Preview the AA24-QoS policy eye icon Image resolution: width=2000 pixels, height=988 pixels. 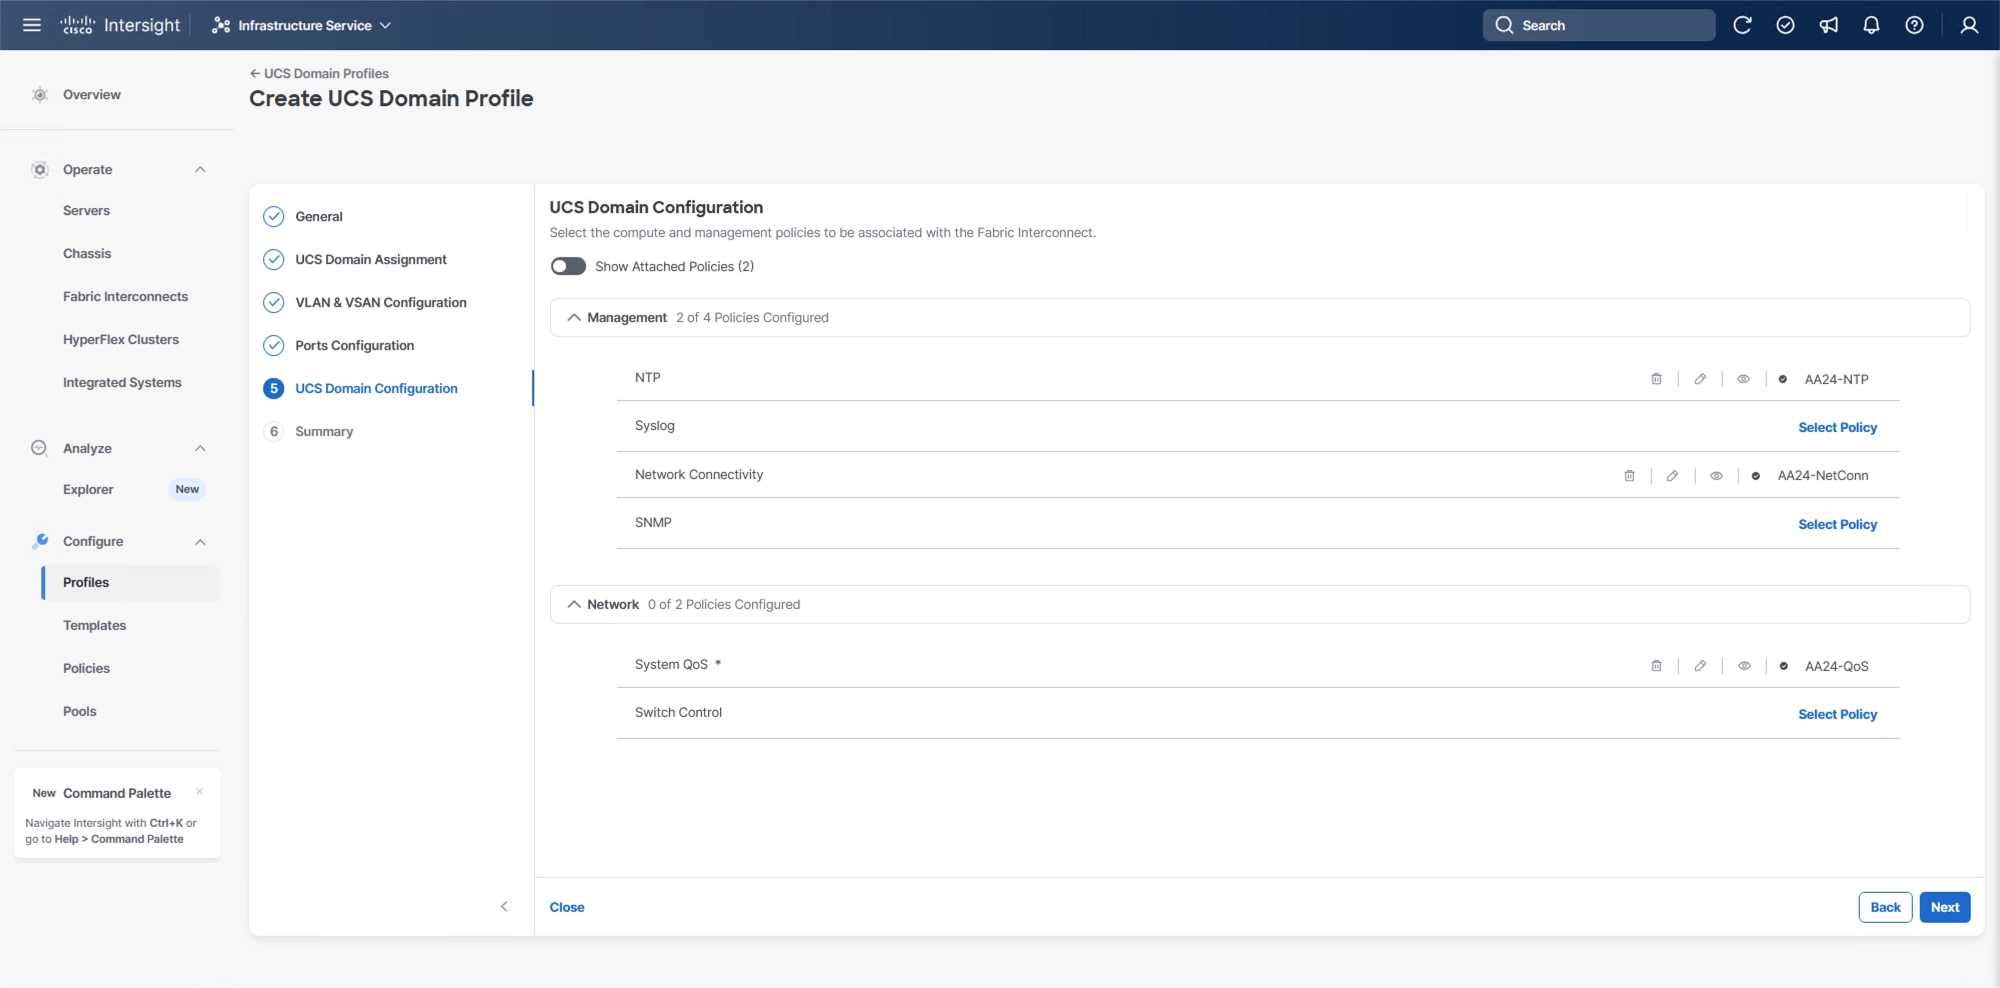(x=1744, y=666)
